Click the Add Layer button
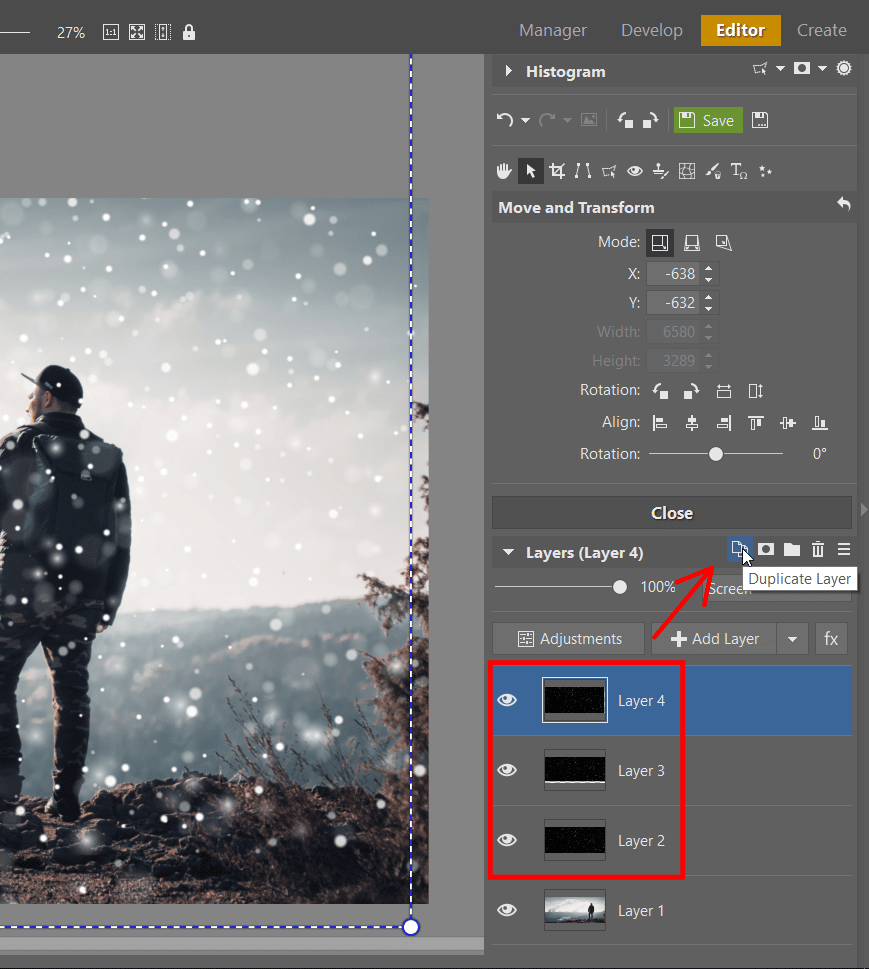 714,639
